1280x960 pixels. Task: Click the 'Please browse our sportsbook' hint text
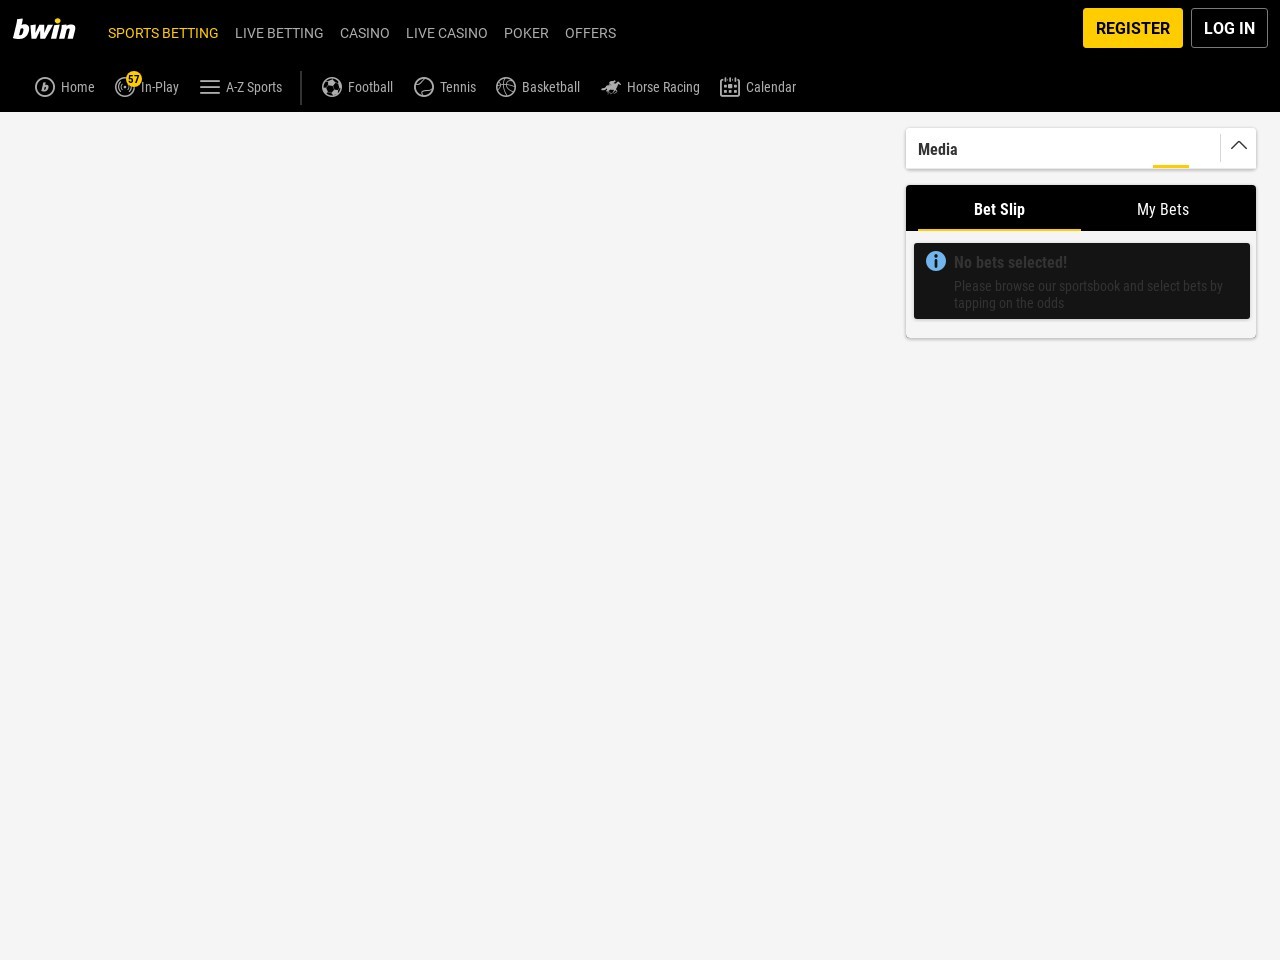coord(1088,294)
